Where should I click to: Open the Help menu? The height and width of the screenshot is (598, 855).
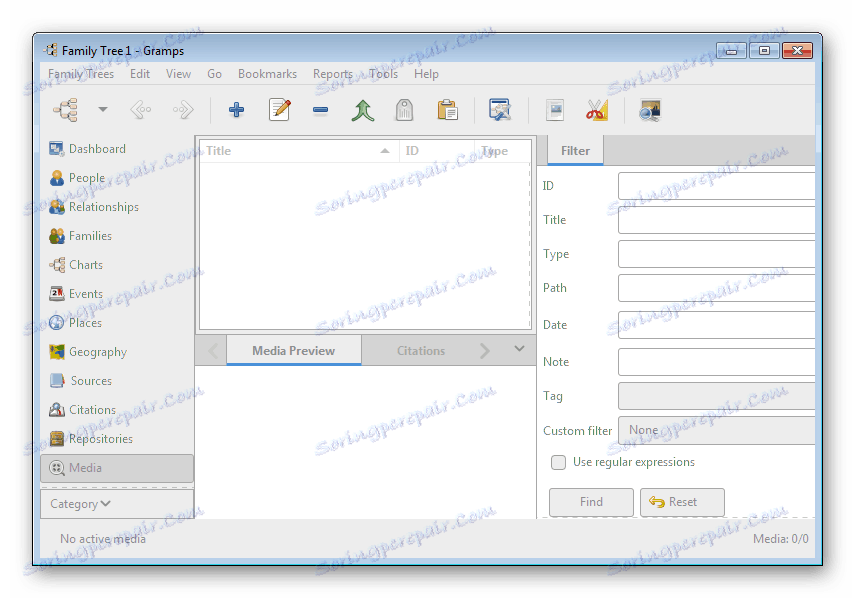pos(426,74)
